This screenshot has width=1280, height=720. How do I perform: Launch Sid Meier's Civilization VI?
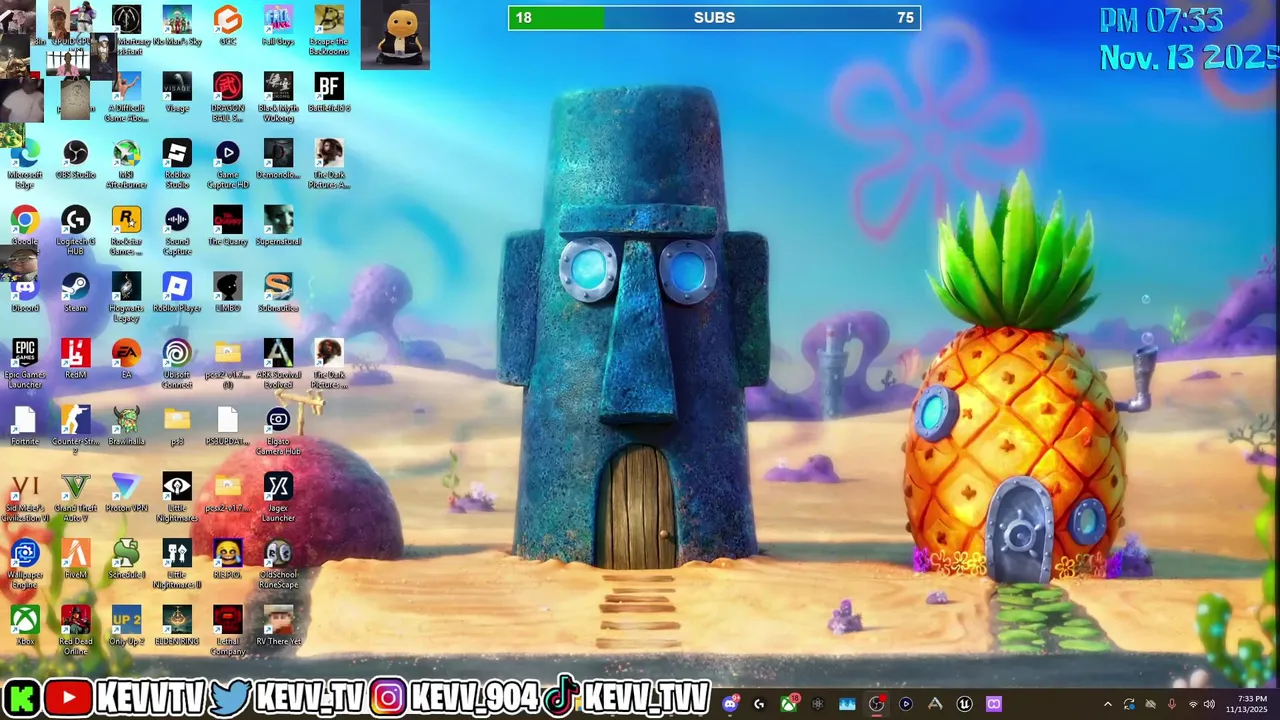click(x=25, y=498)
